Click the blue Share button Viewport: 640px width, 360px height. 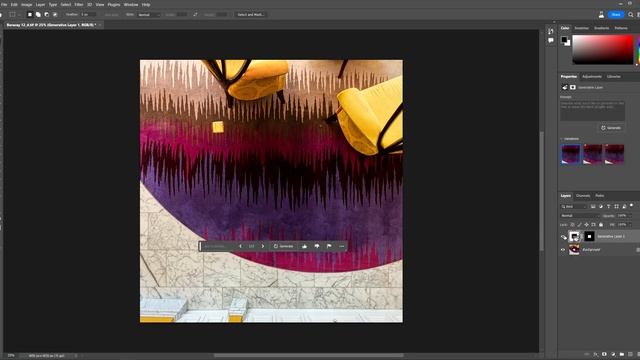click(x=616, y=14)
